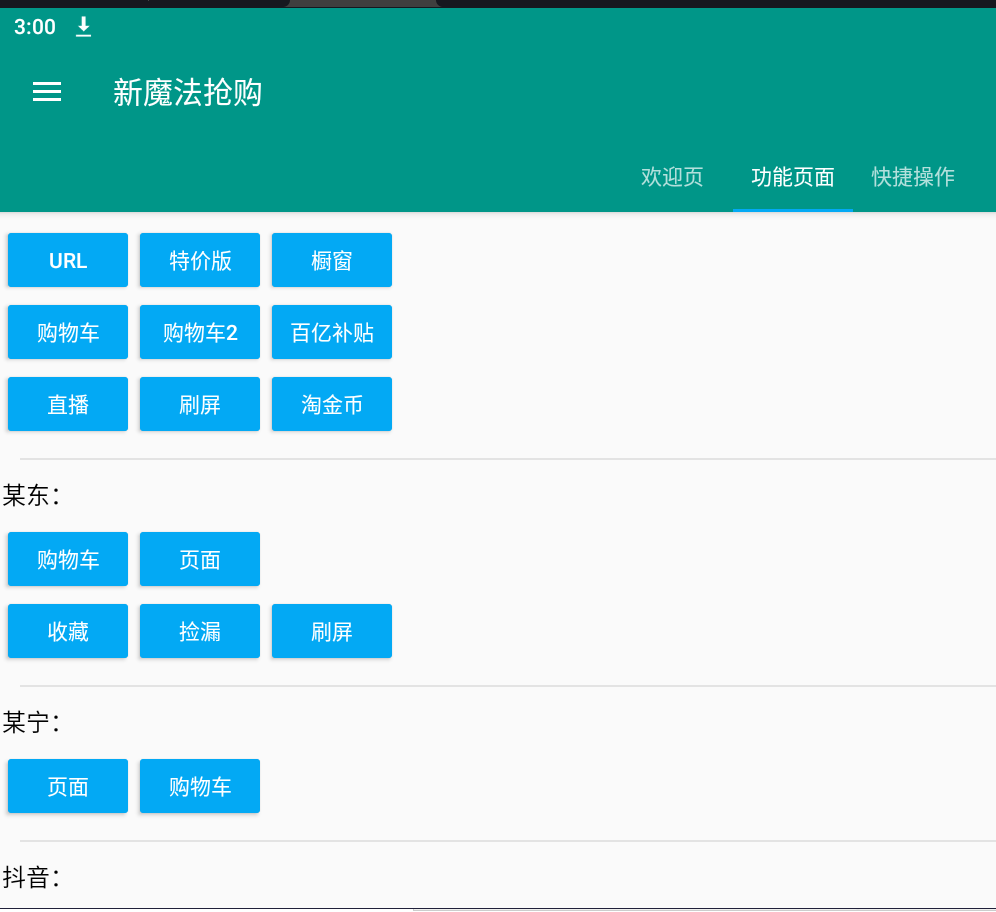
Task: Tap the download icon in status bar
Action: [84, 27]
